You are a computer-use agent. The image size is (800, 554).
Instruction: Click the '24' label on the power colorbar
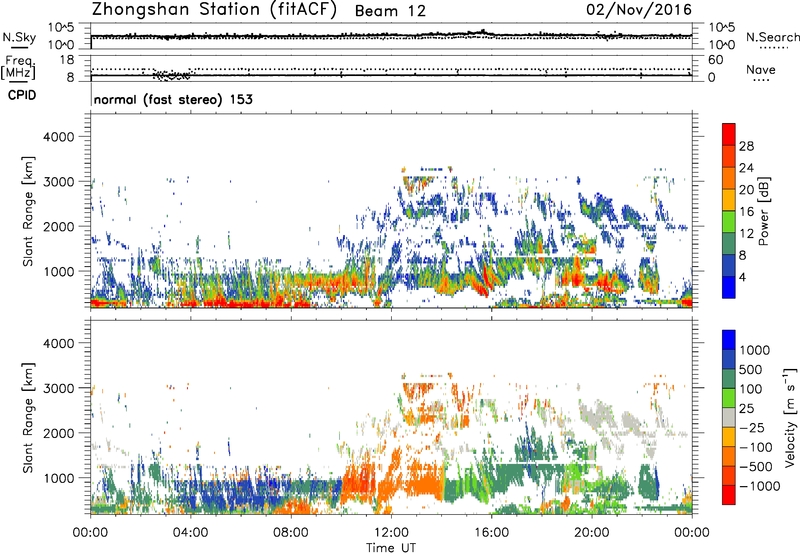(746, 168)
